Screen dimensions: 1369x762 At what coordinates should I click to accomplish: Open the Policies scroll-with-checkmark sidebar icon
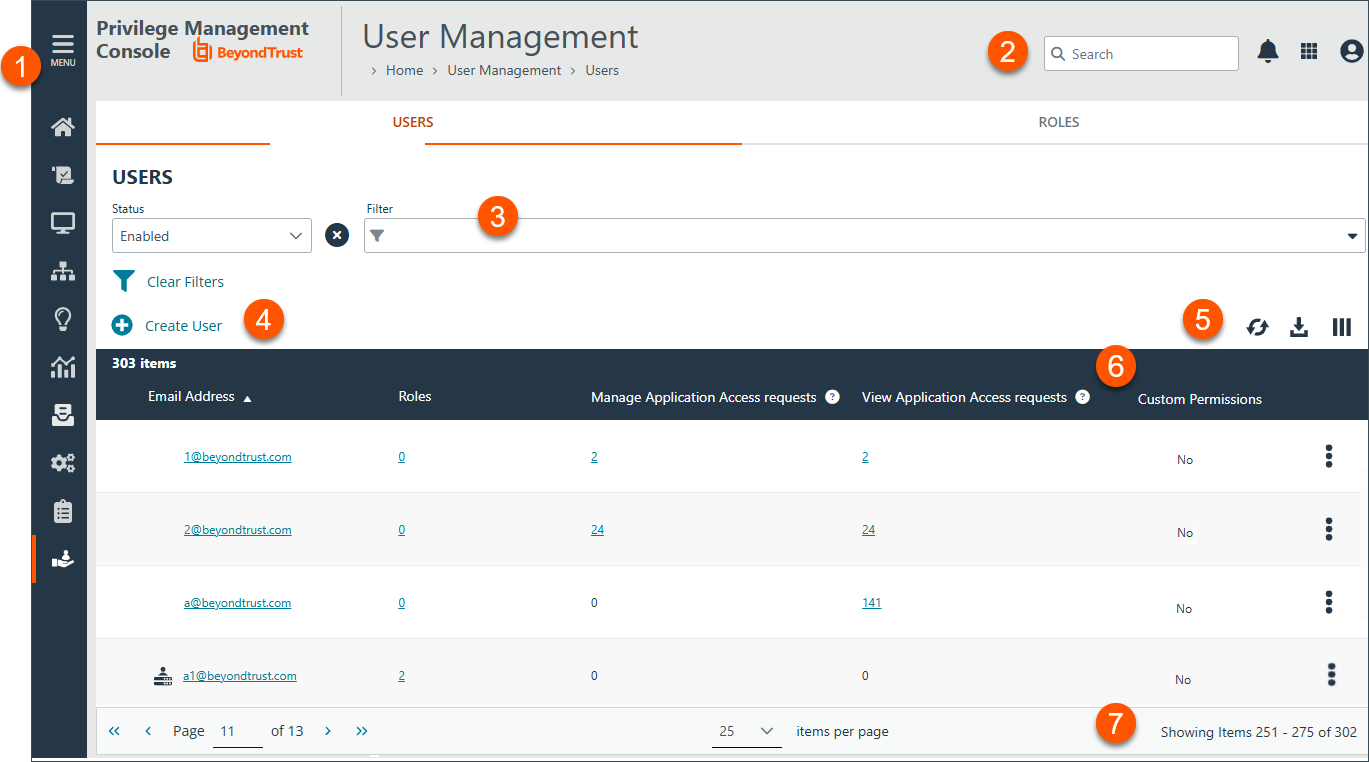63,175
